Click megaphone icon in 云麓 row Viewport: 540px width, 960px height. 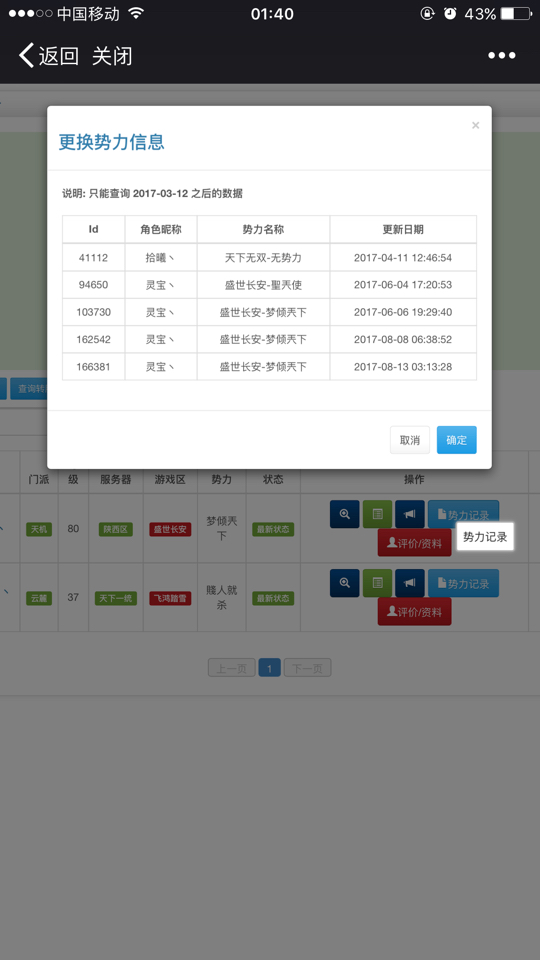coord(410,583)
